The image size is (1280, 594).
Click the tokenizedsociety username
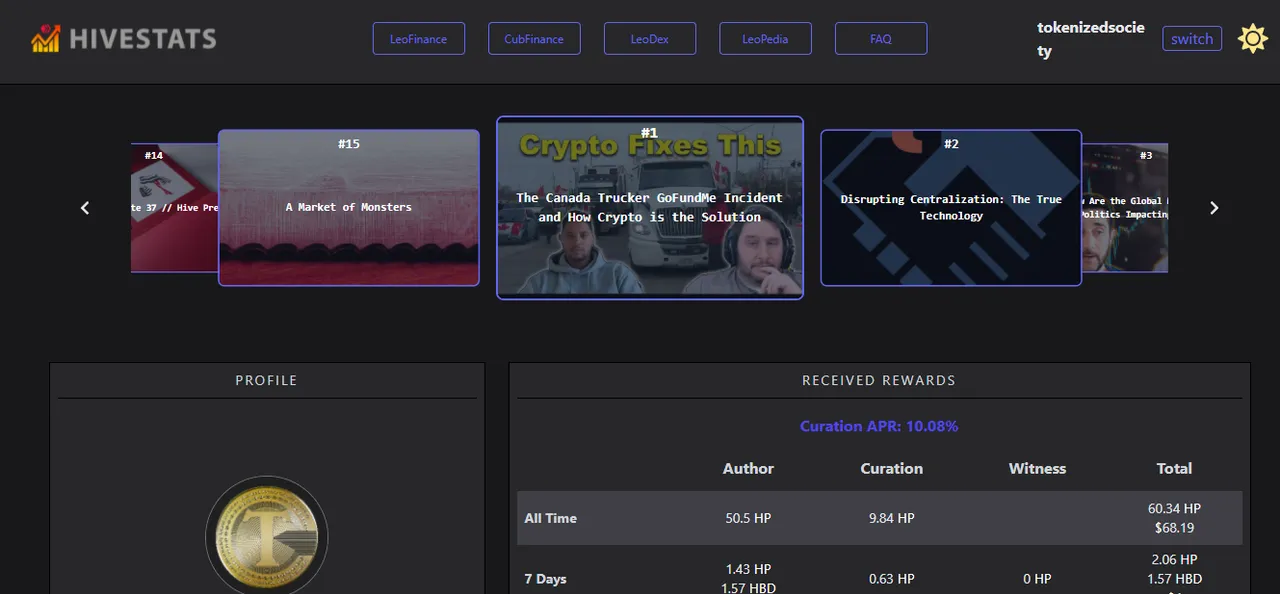coord(1091,39)
